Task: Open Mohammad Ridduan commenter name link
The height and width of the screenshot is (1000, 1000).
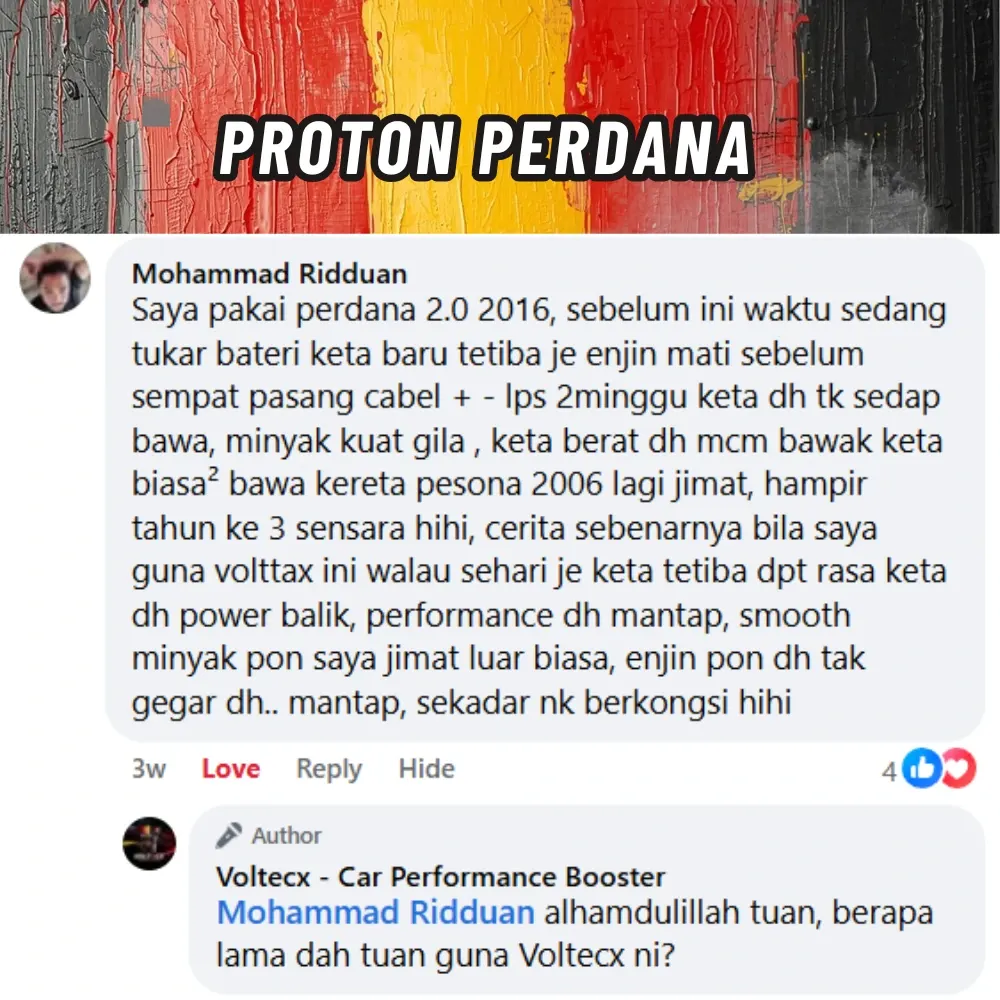Action: tap(269, 274)
